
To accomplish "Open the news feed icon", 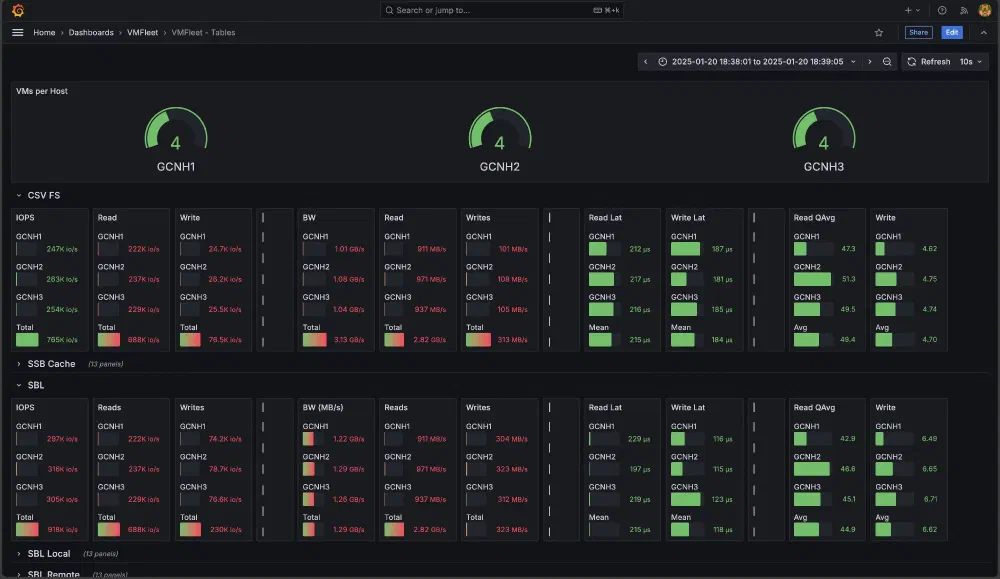I will [964, 10].
